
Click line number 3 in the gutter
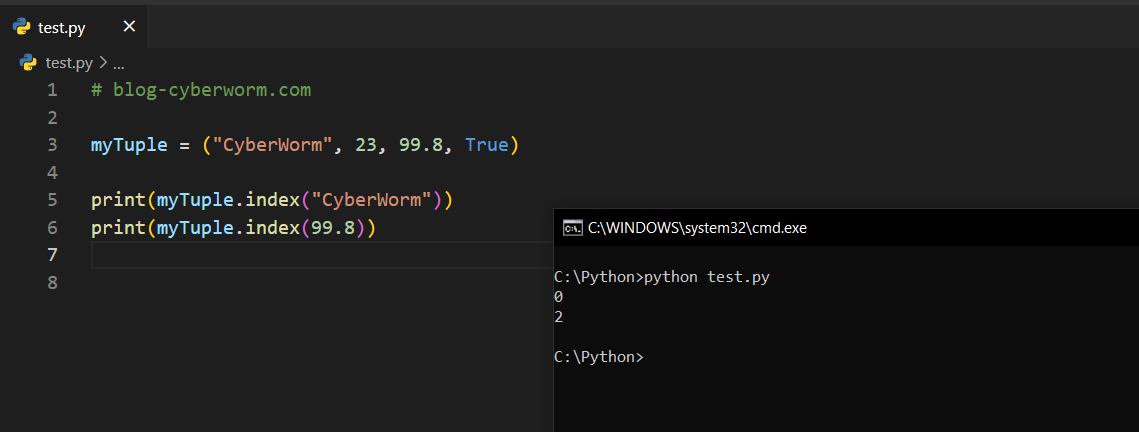[x=52, y=145]
